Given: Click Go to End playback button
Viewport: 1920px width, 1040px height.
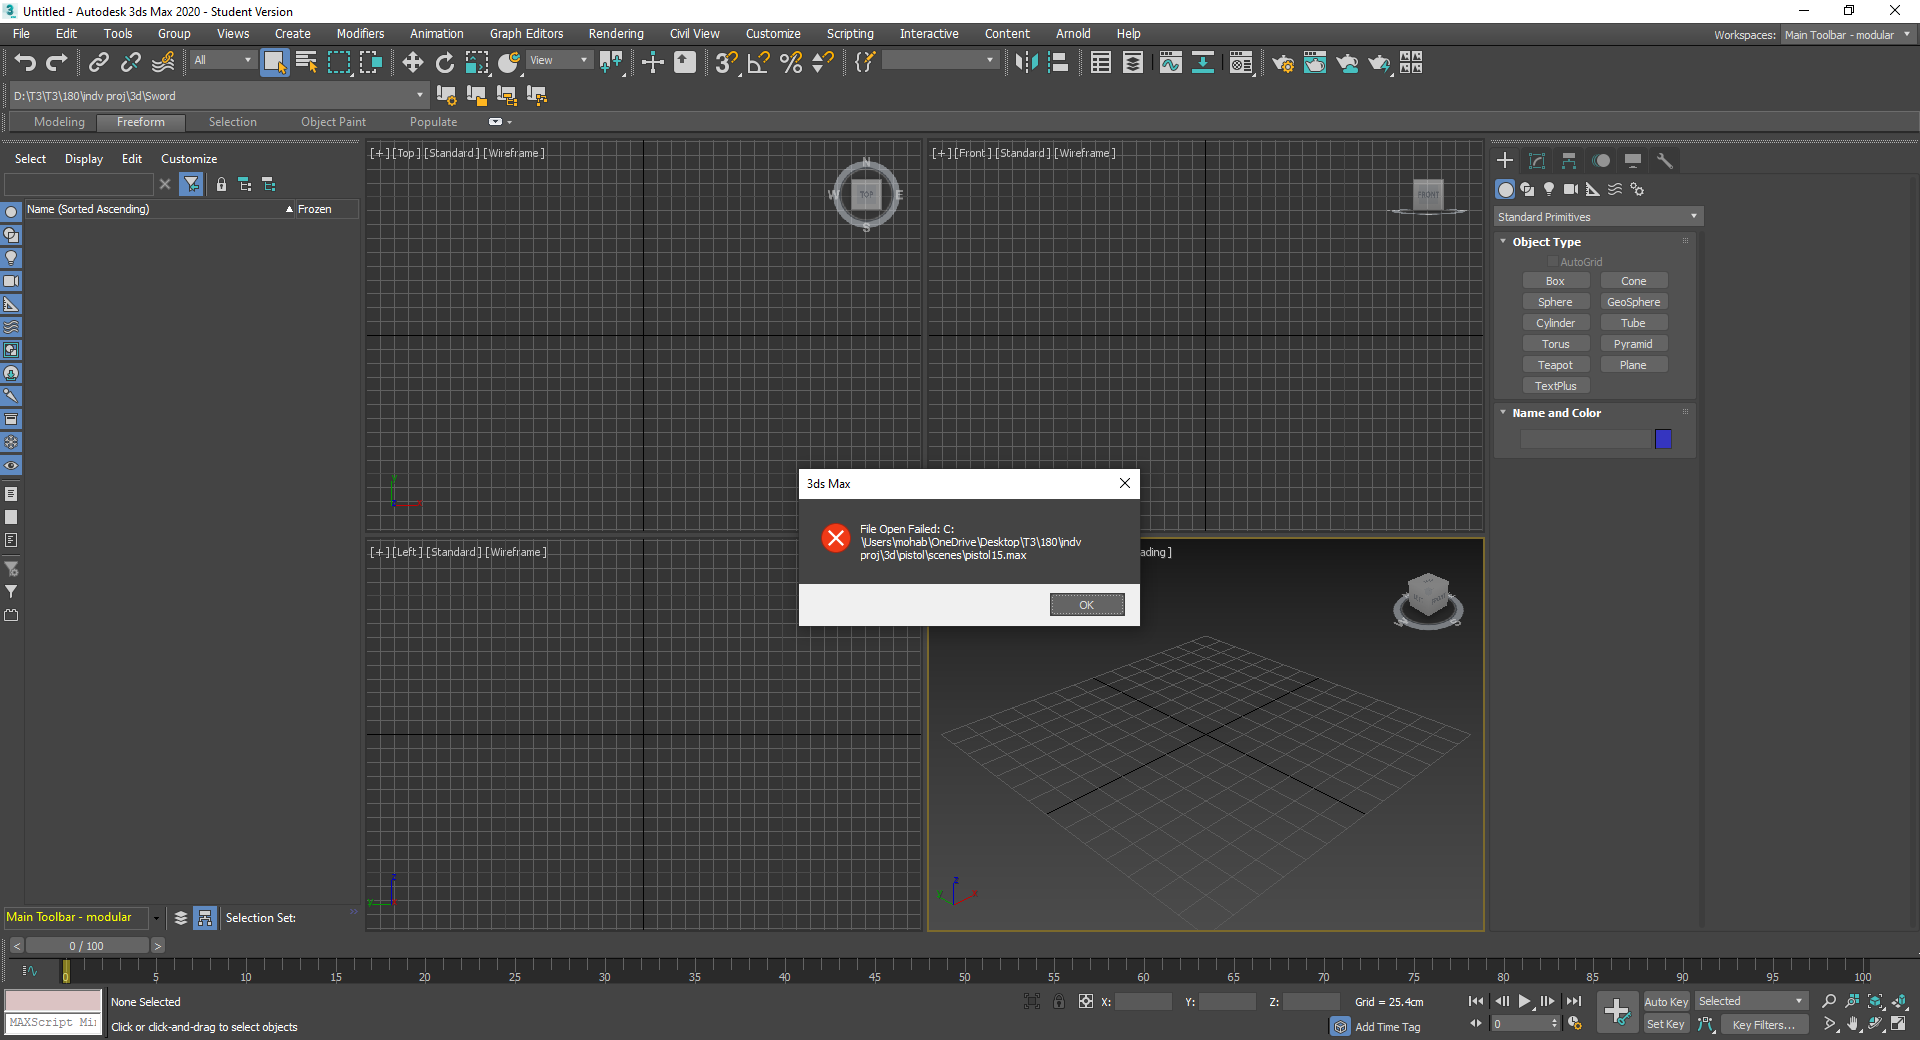Looking at the screenshot, I should tap(1574, 1001).
